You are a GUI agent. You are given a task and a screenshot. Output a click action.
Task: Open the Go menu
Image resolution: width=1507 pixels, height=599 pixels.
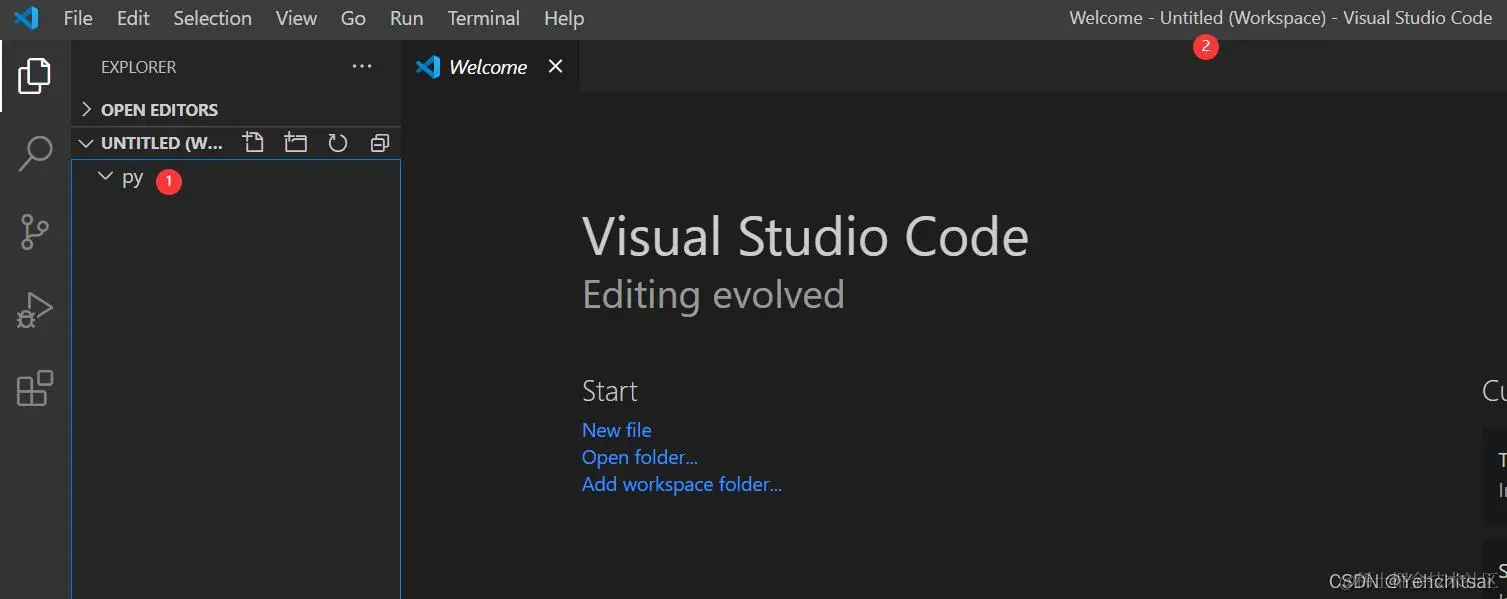pyautogui.click(x=353, y=18)
